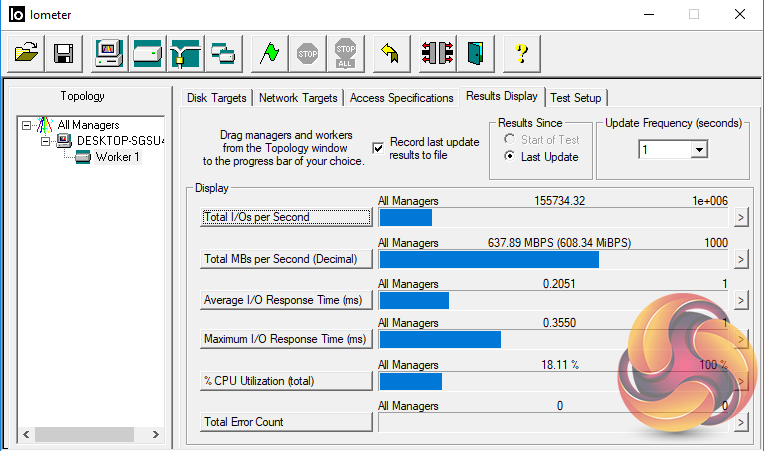This screenshot has height=451, width=764.
Task: Click the Start a New Disk Worker icon
Action: [x=147, y=53]
